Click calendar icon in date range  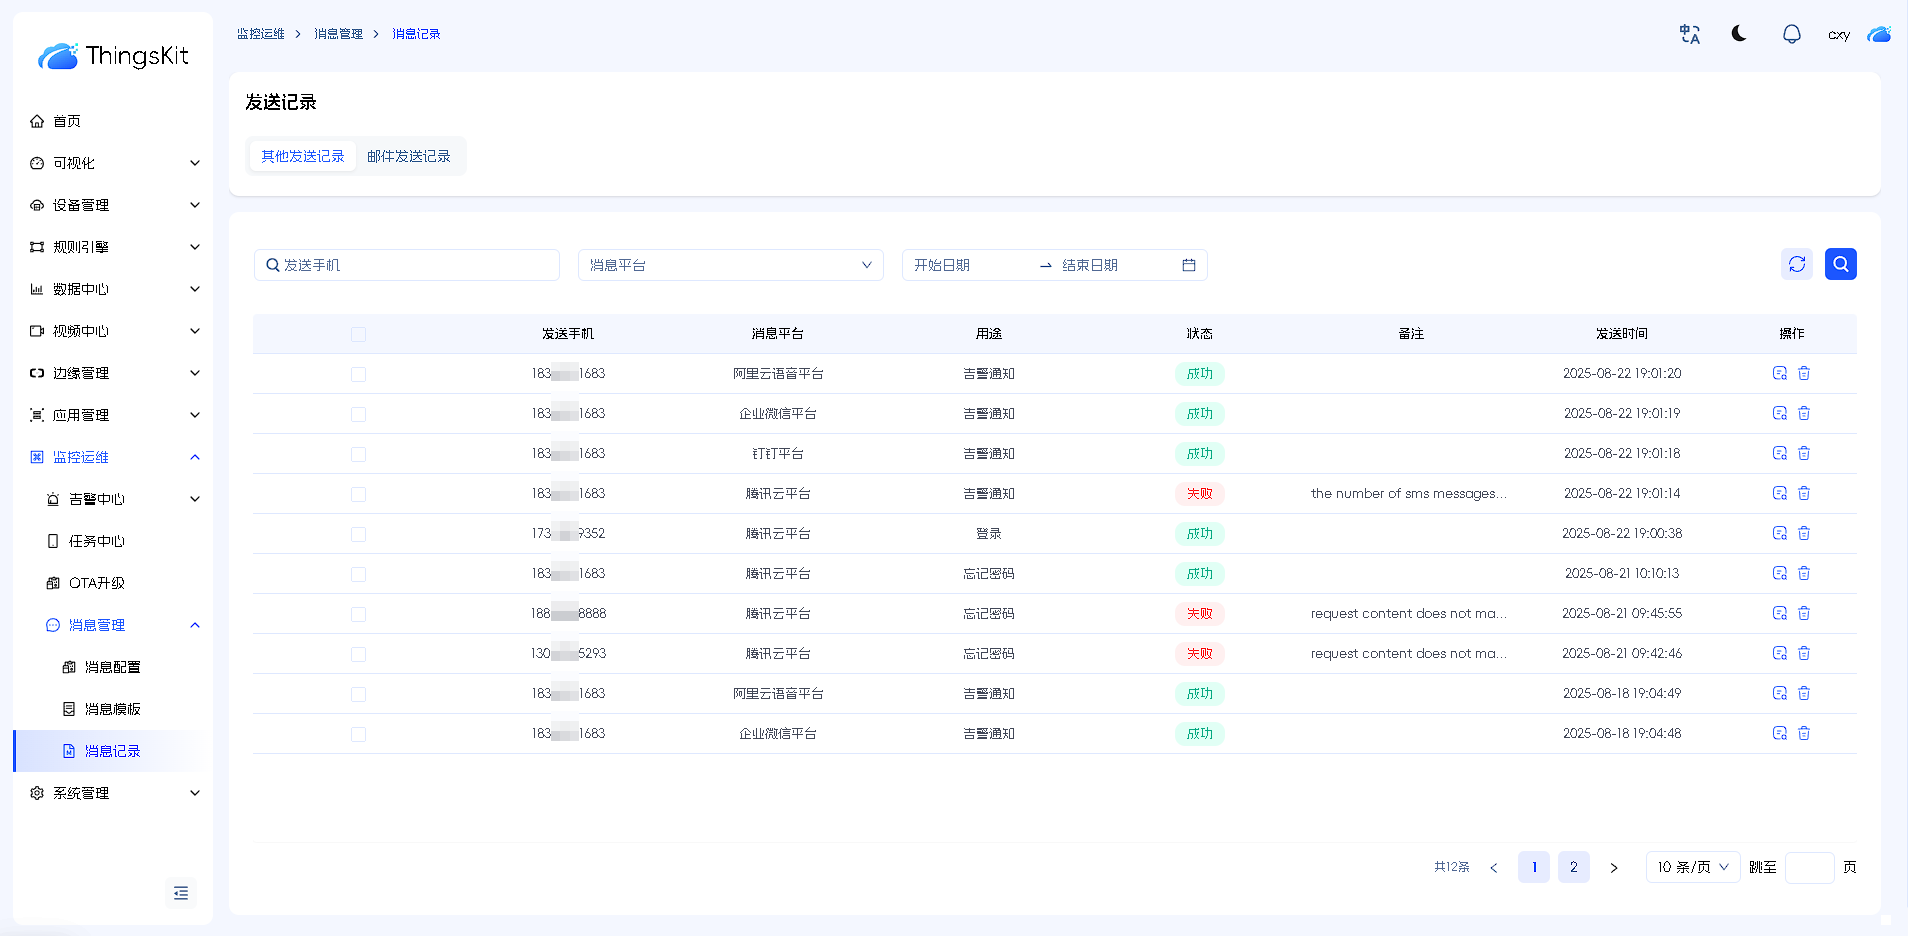pos(1189,265)
